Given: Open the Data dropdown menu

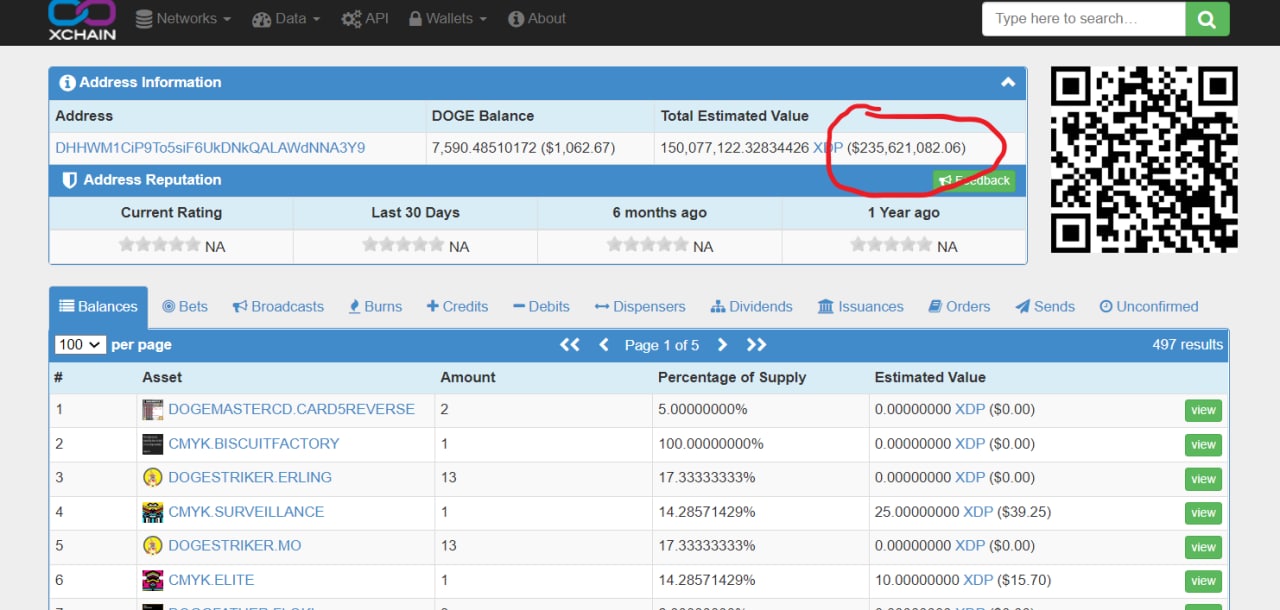Looking at the screenshot, I should [286, 18].
